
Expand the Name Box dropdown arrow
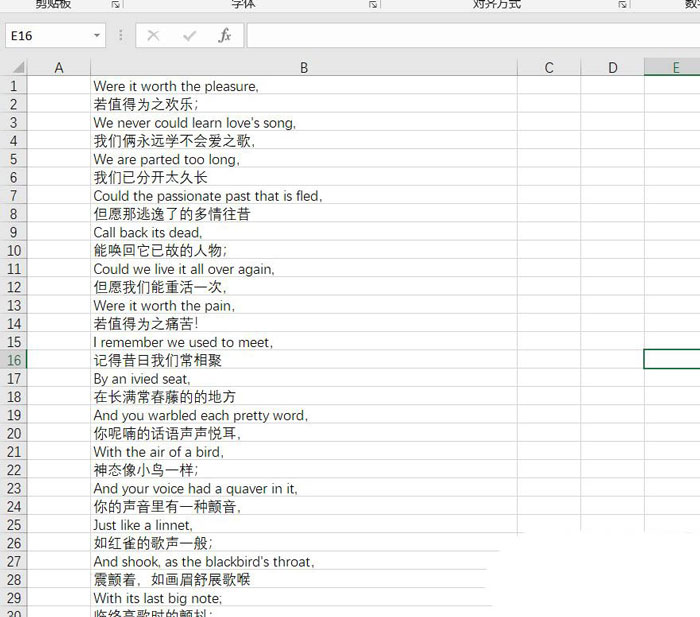[x=97, y=36]
